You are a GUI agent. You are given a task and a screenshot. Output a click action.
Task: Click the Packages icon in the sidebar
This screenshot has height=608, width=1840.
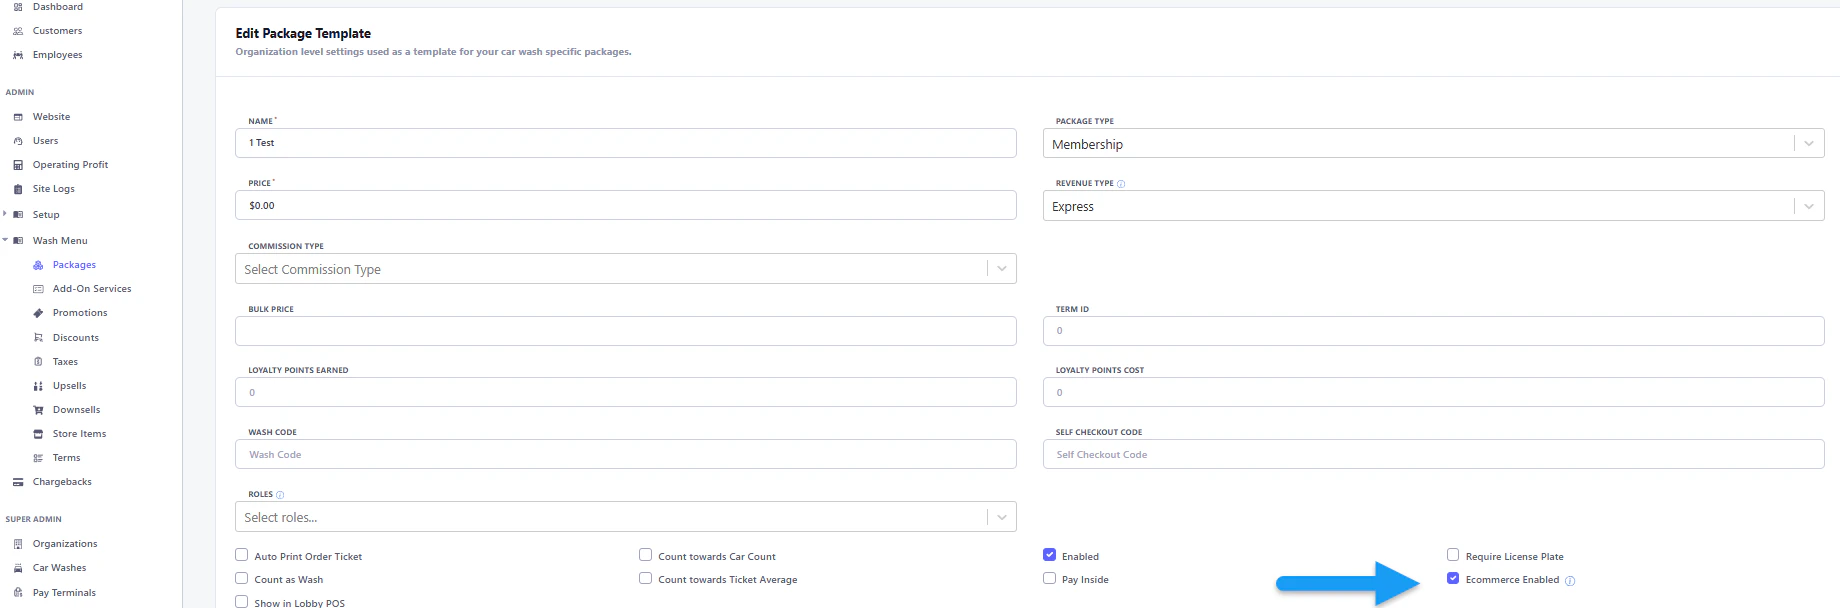pos(38,265)
